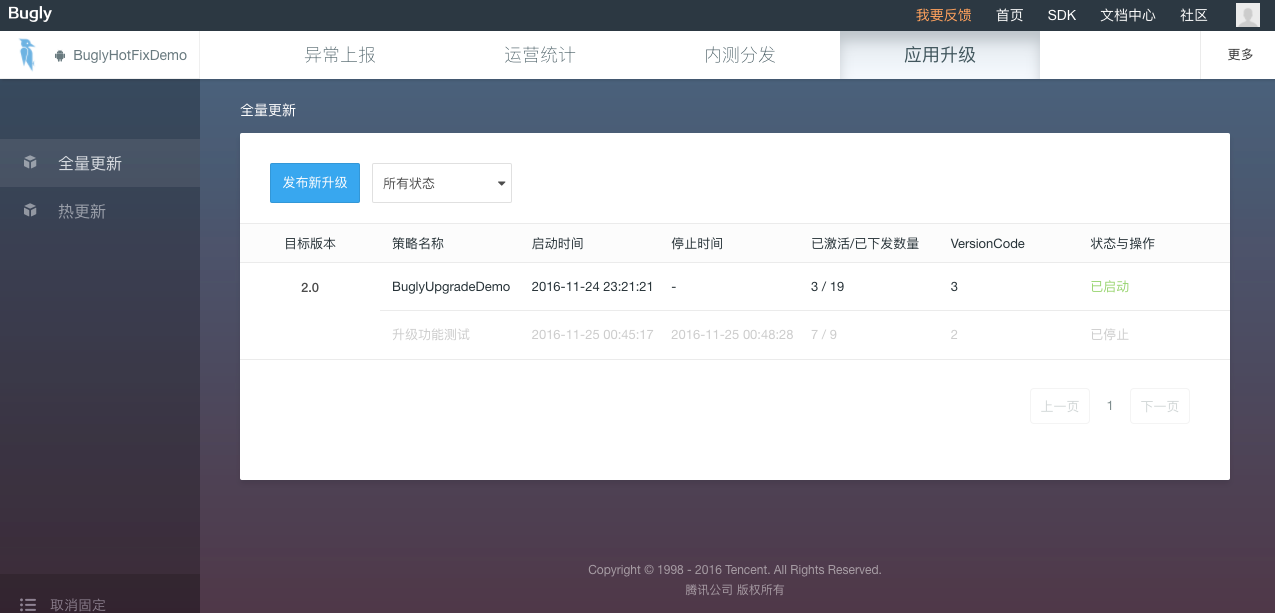This screenshot has width=1275, height=613.
Task: Open the 内测分发 tab
Action: pos(739,55)
